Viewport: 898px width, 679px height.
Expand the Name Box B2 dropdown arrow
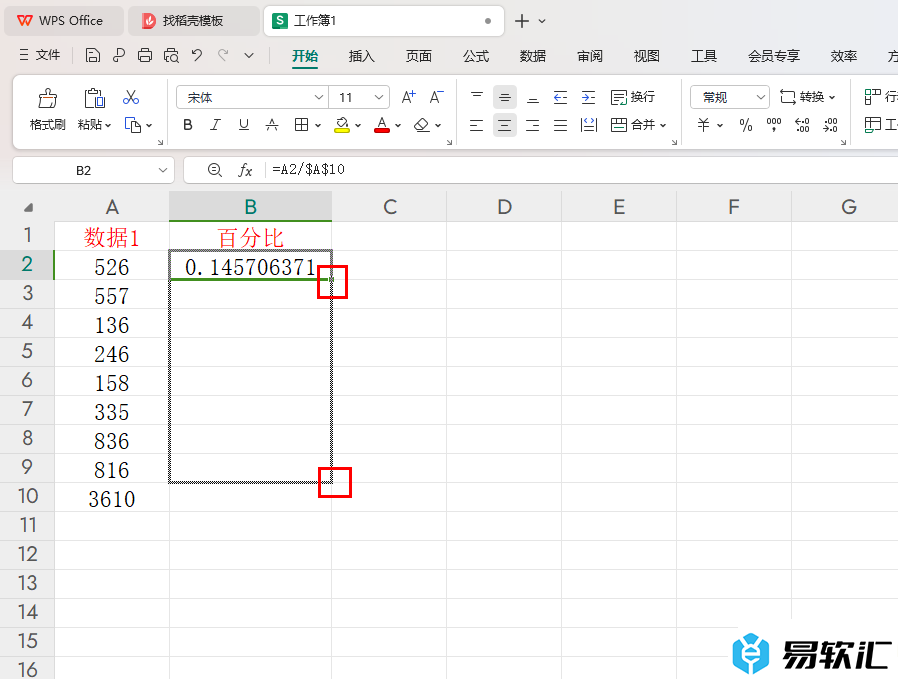pos(163,170)
